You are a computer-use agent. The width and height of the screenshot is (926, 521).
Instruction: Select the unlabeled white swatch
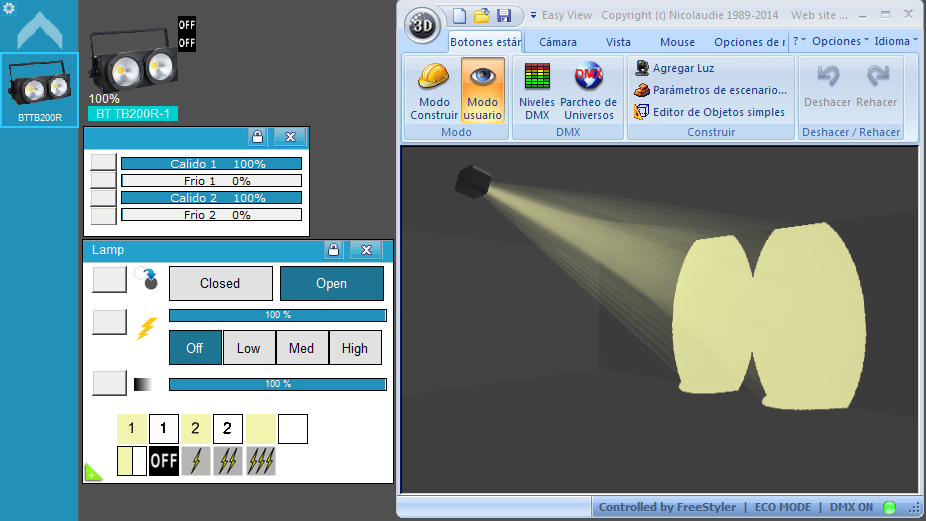pos(292,429)
